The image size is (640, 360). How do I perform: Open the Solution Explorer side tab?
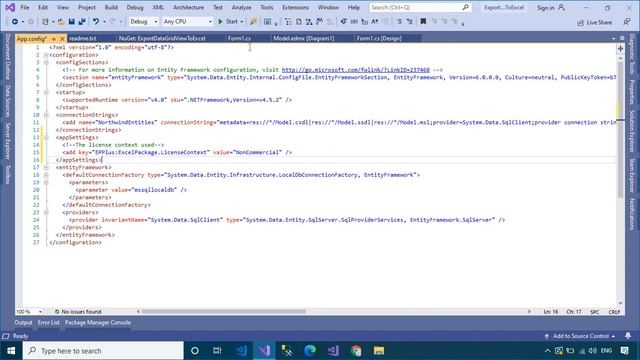coord(631,131)
